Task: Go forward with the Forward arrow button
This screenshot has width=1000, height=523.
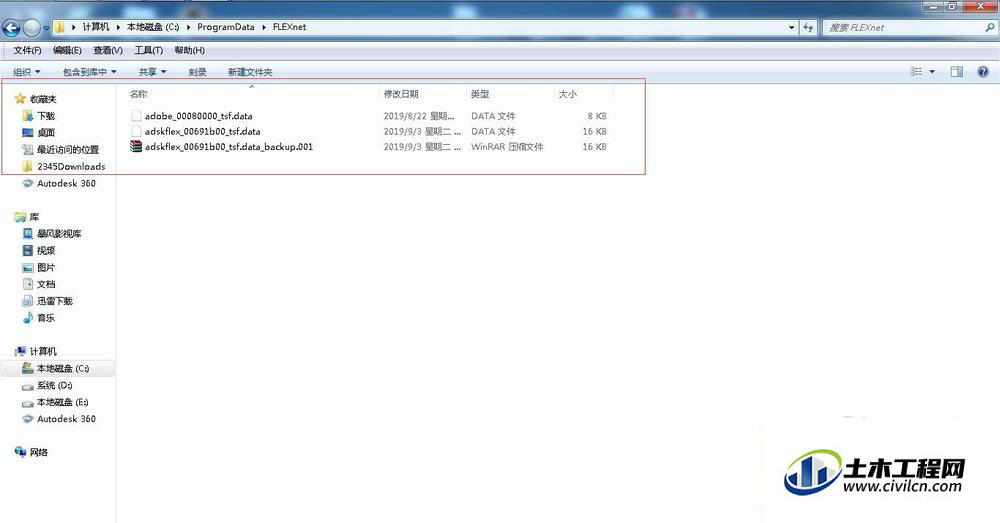Action: tap(31, 28)
